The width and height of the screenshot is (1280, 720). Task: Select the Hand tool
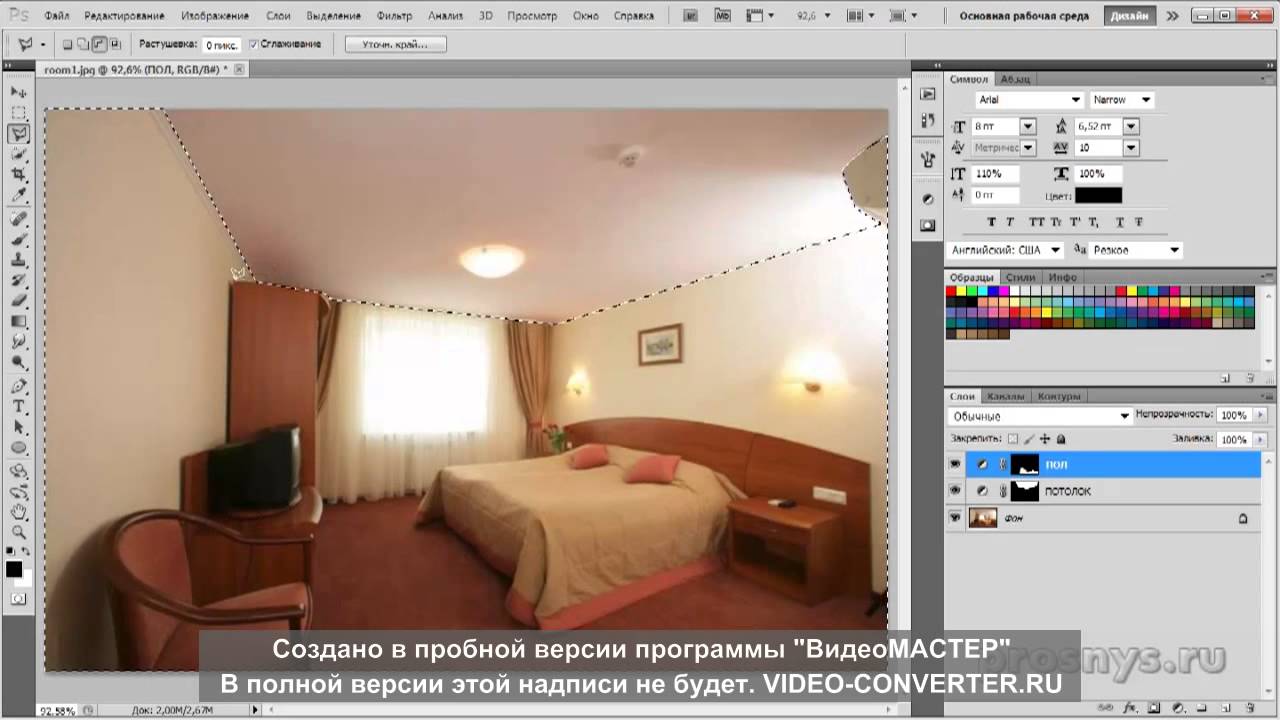click(19, 512)
